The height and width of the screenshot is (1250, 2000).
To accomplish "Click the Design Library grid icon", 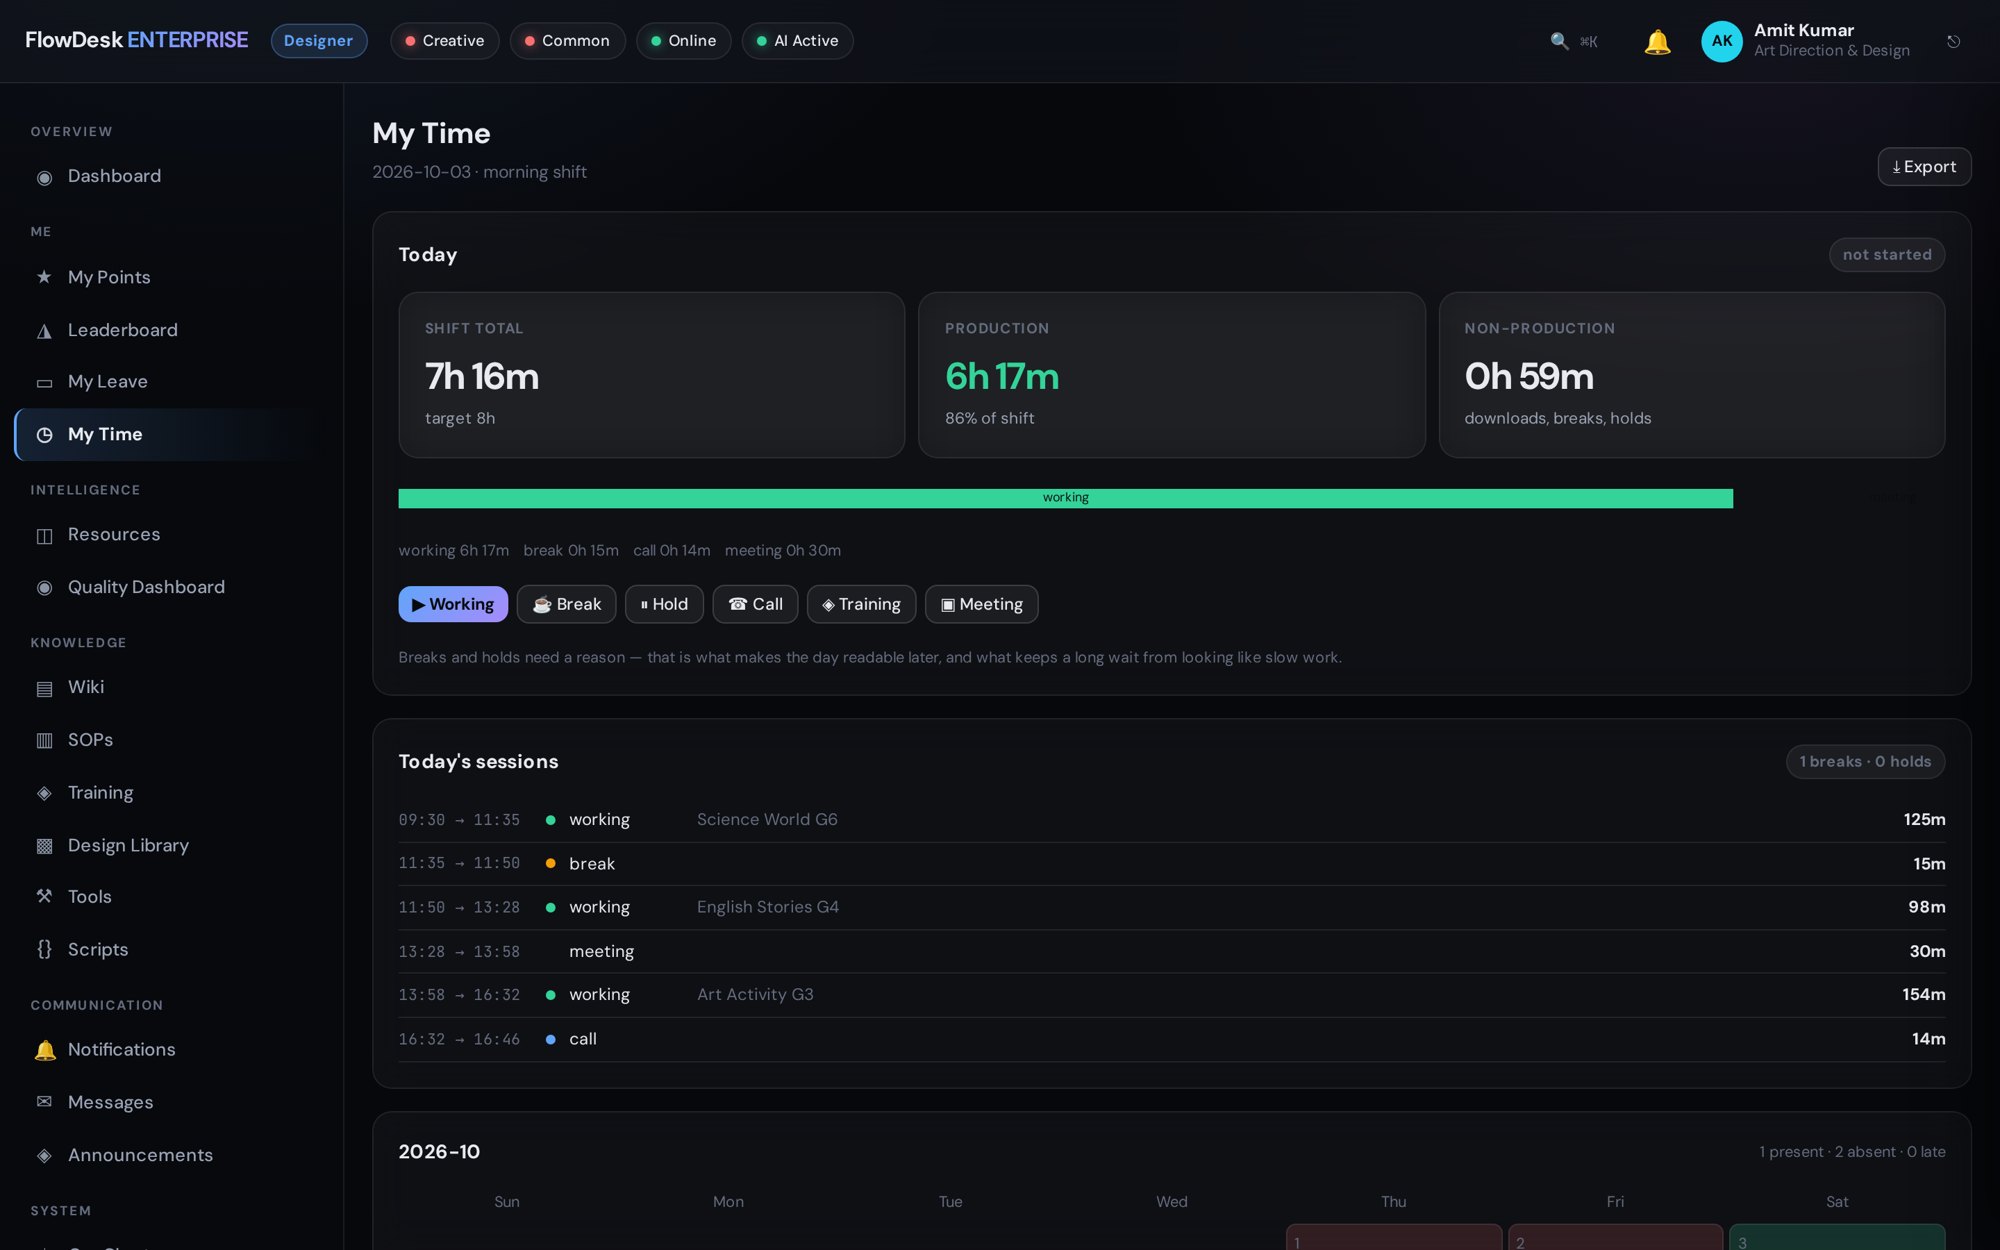I will (44, 846).
